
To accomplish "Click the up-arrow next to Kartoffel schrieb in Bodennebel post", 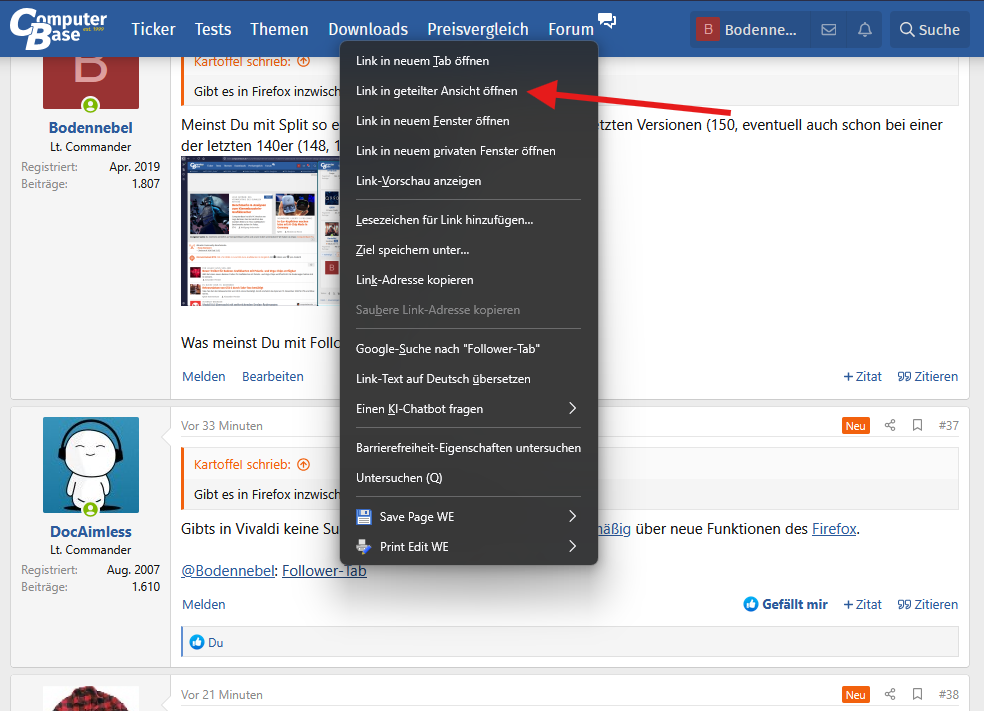I will pos(304,61).
